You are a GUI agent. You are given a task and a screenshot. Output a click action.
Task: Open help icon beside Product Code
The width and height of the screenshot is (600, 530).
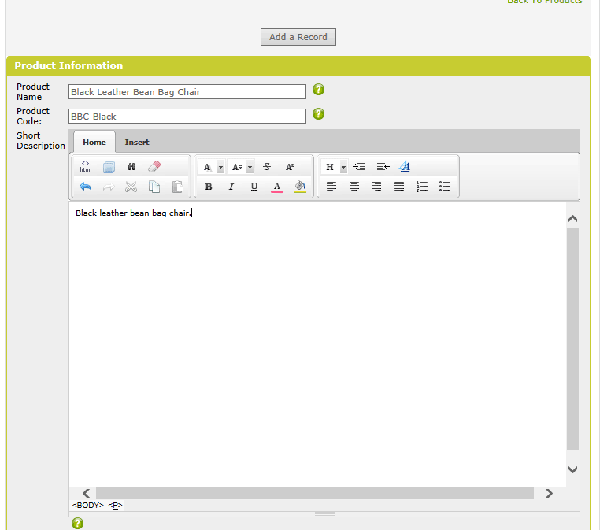(x=318, y=114)
